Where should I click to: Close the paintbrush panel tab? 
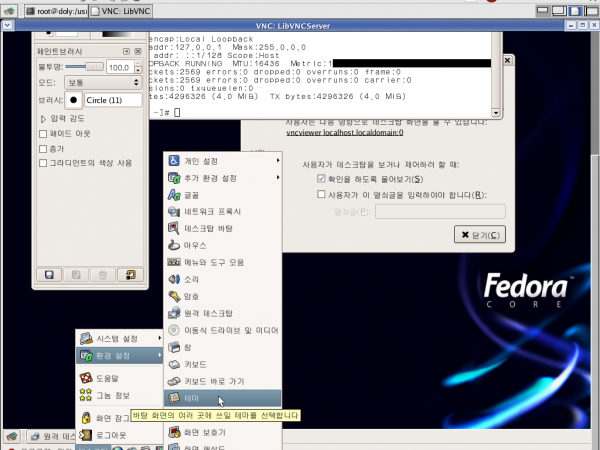(138, 51)
